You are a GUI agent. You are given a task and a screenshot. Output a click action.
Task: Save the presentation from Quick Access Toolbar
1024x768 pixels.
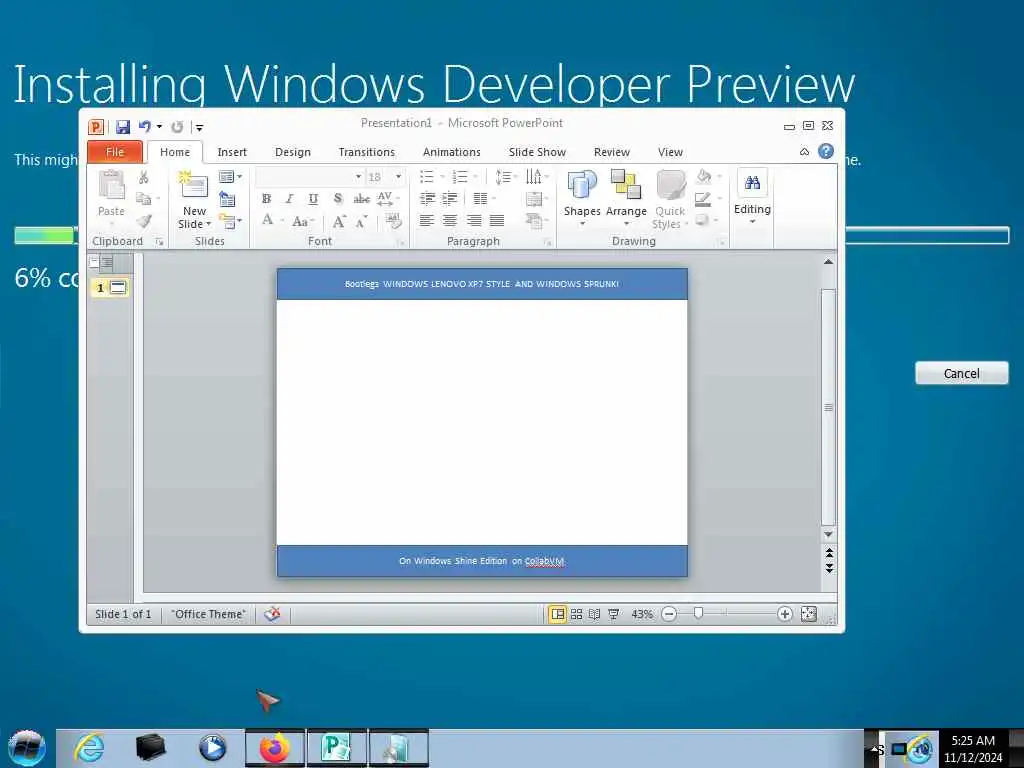point(123,127)
